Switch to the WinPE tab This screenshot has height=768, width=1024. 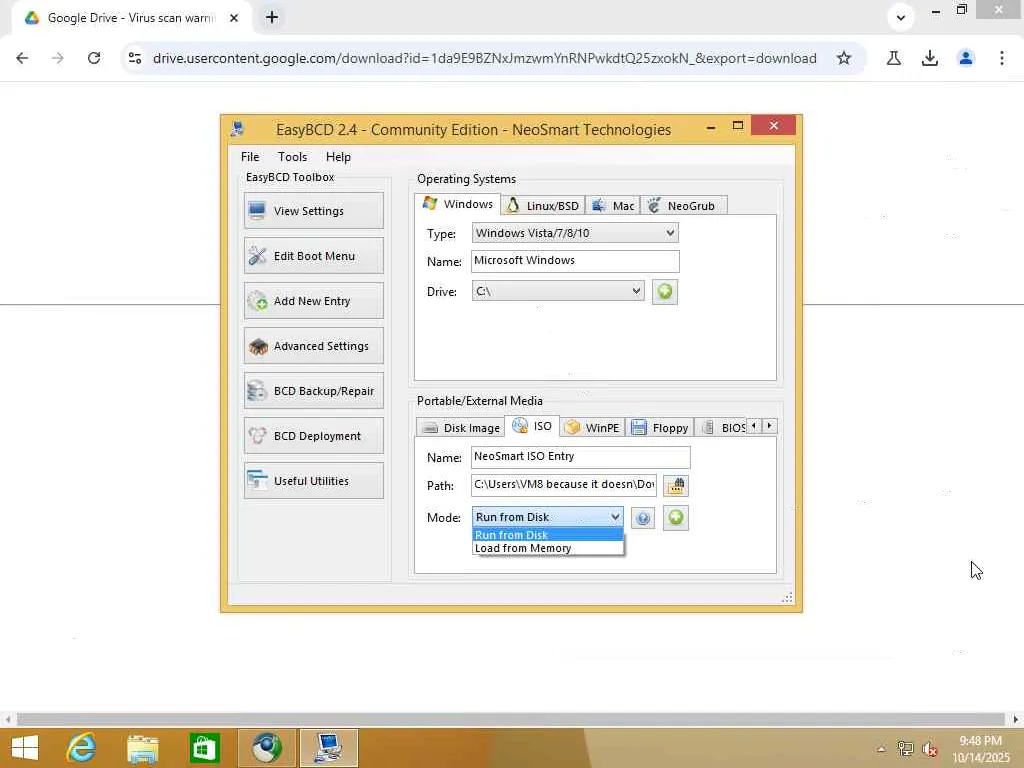click(x=592, y=428)
